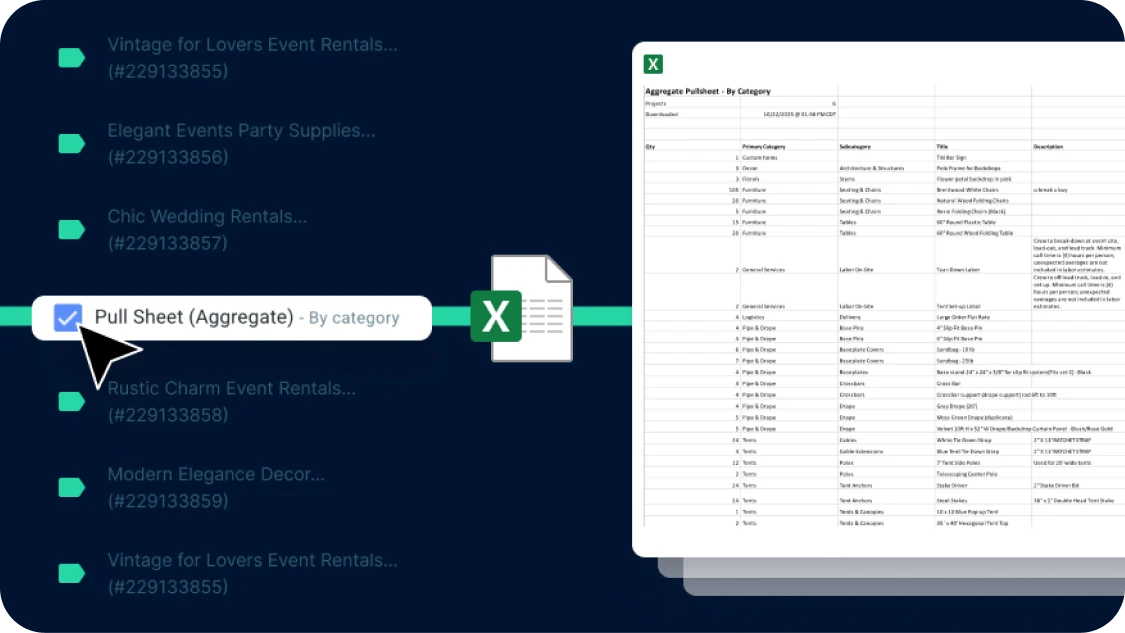Select the tag icon beside Vintage for Lovers (#229133855)
This screenshot has width=1125, height=633.
click(70, 57)
